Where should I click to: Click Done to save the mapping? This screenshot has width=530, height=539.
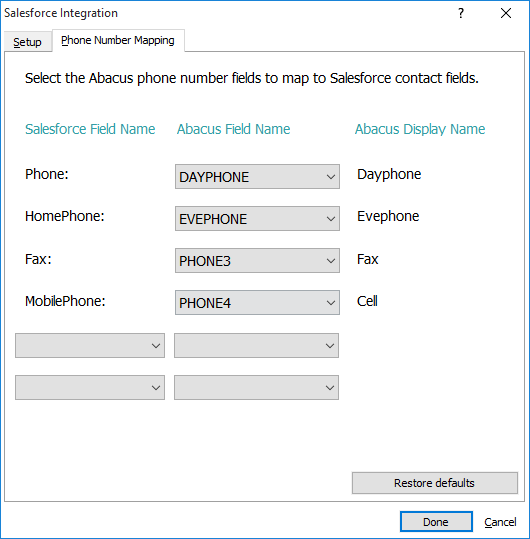tap(436, 522)
